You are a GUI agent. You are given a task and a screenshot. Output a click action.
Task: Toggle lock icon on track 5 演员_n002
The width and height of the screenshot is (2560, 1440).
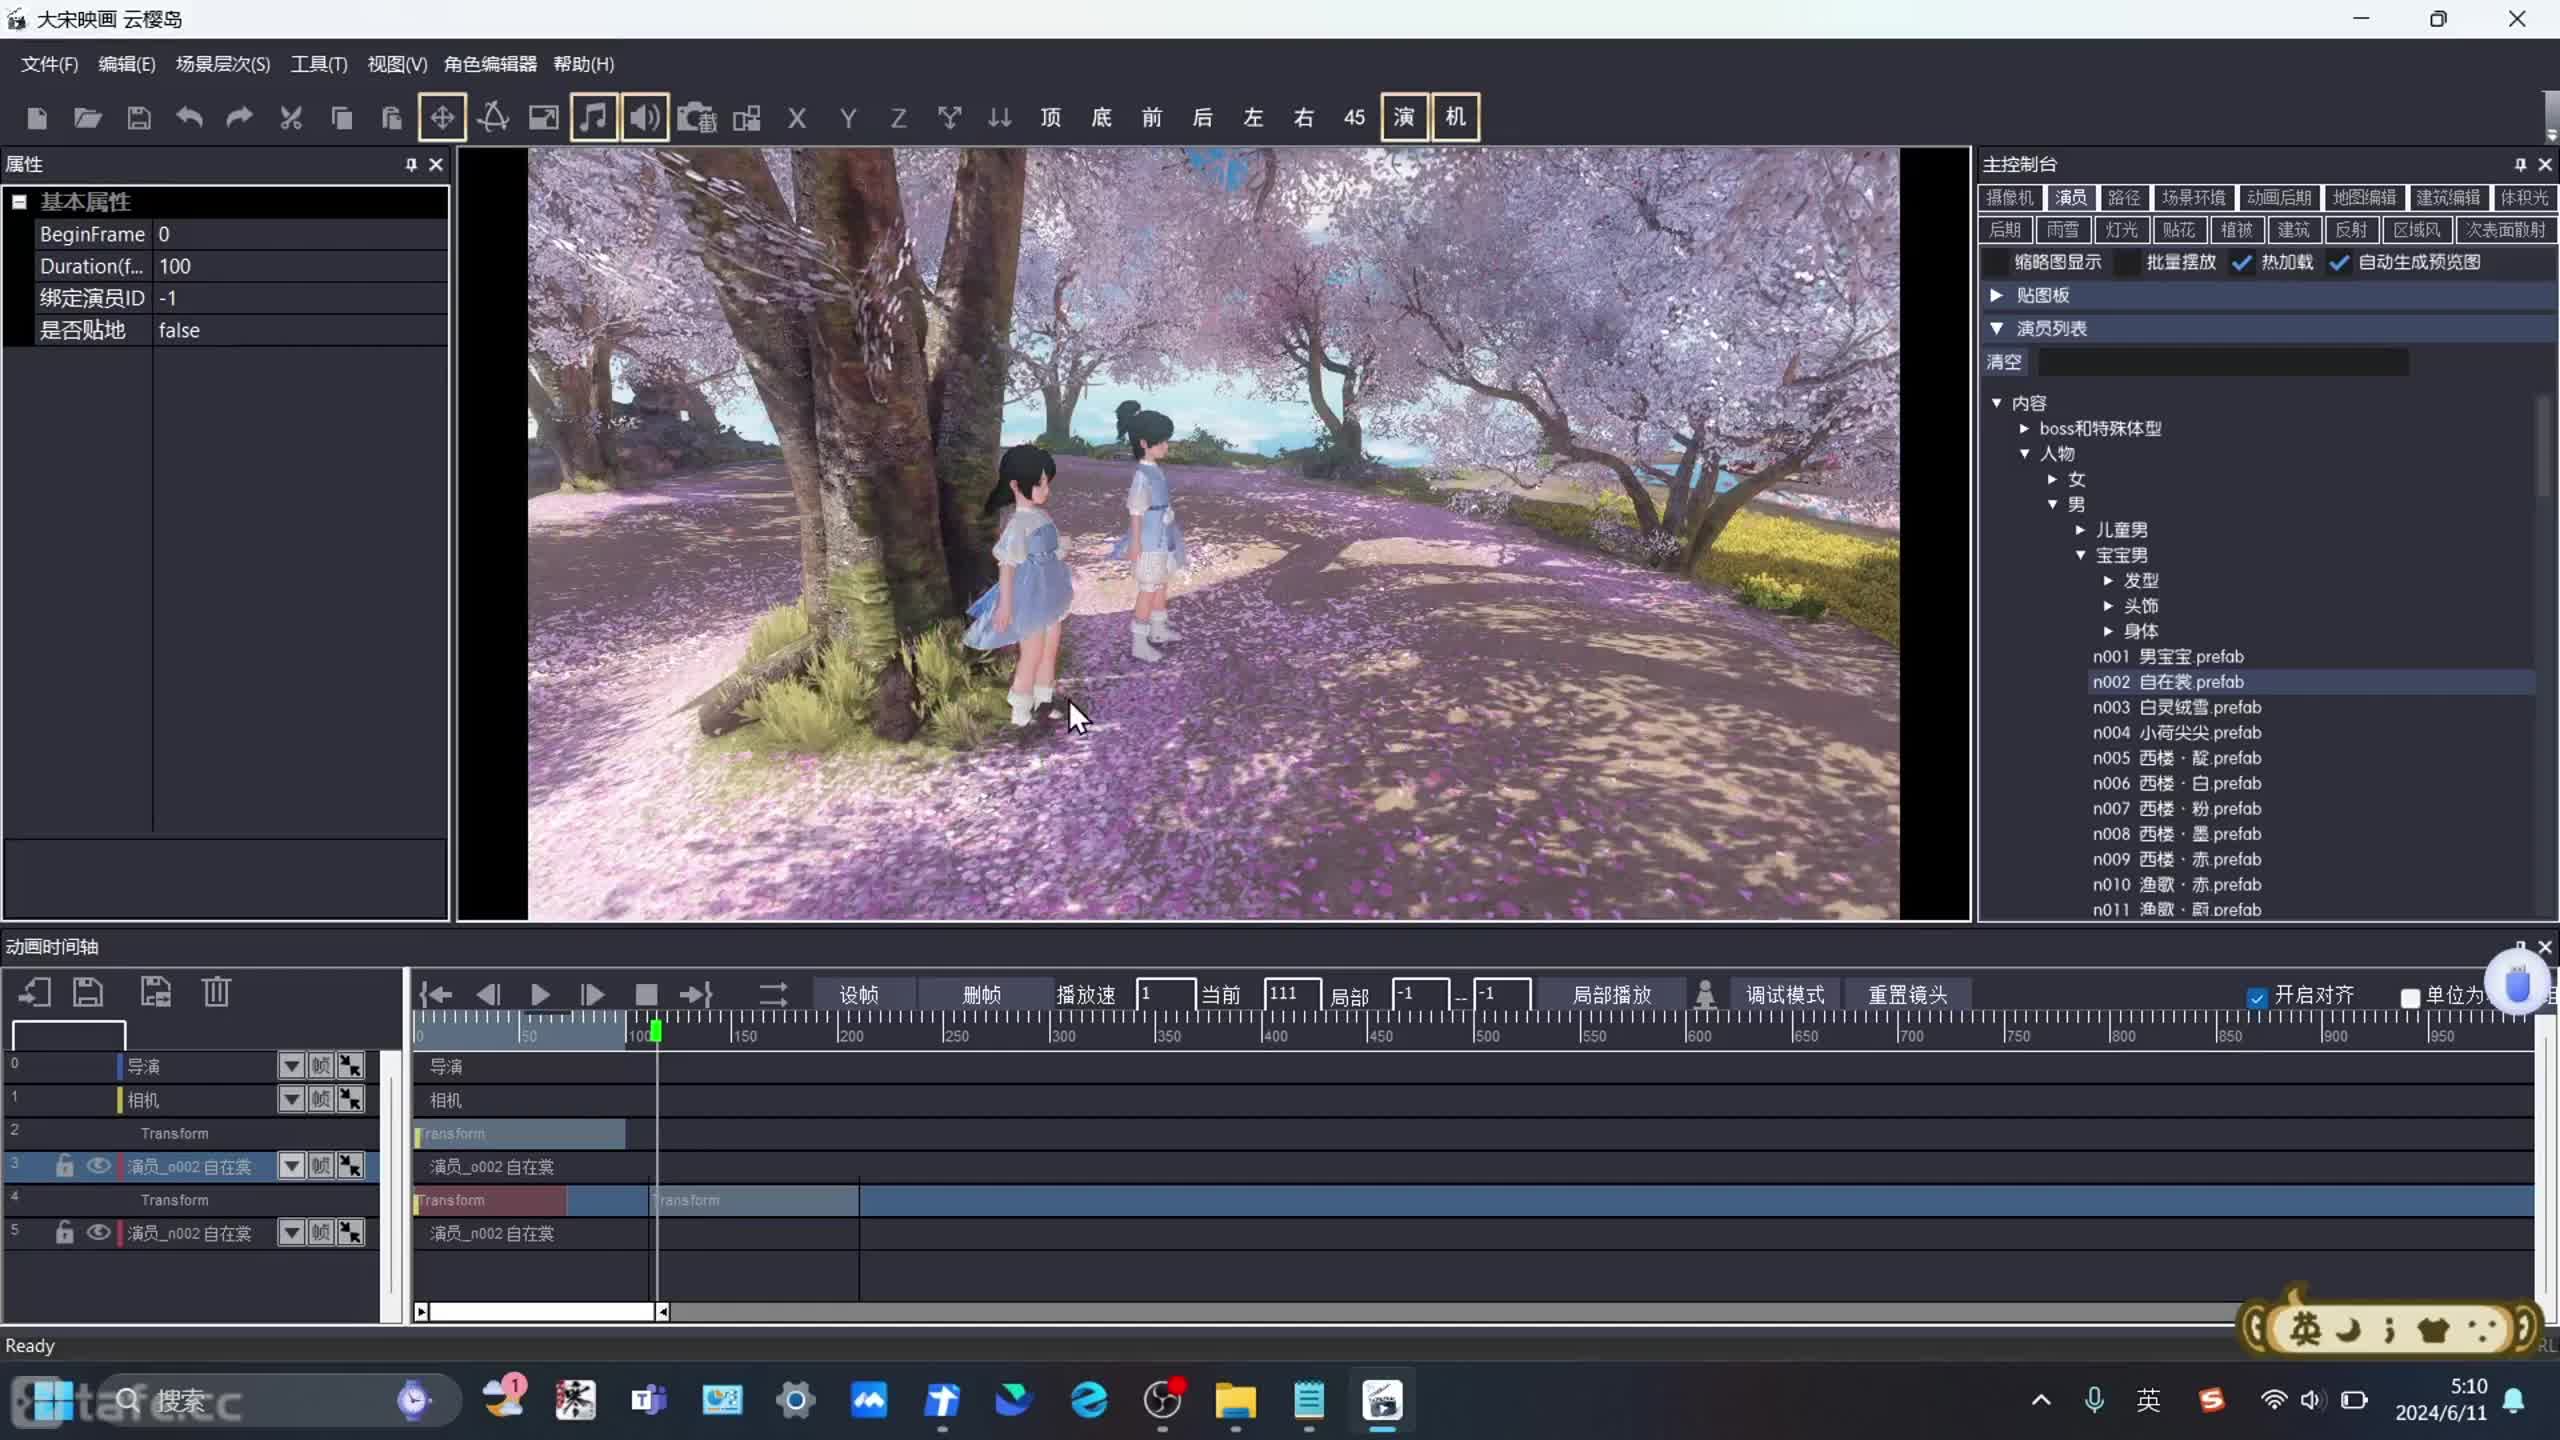tap(64, 1233)
